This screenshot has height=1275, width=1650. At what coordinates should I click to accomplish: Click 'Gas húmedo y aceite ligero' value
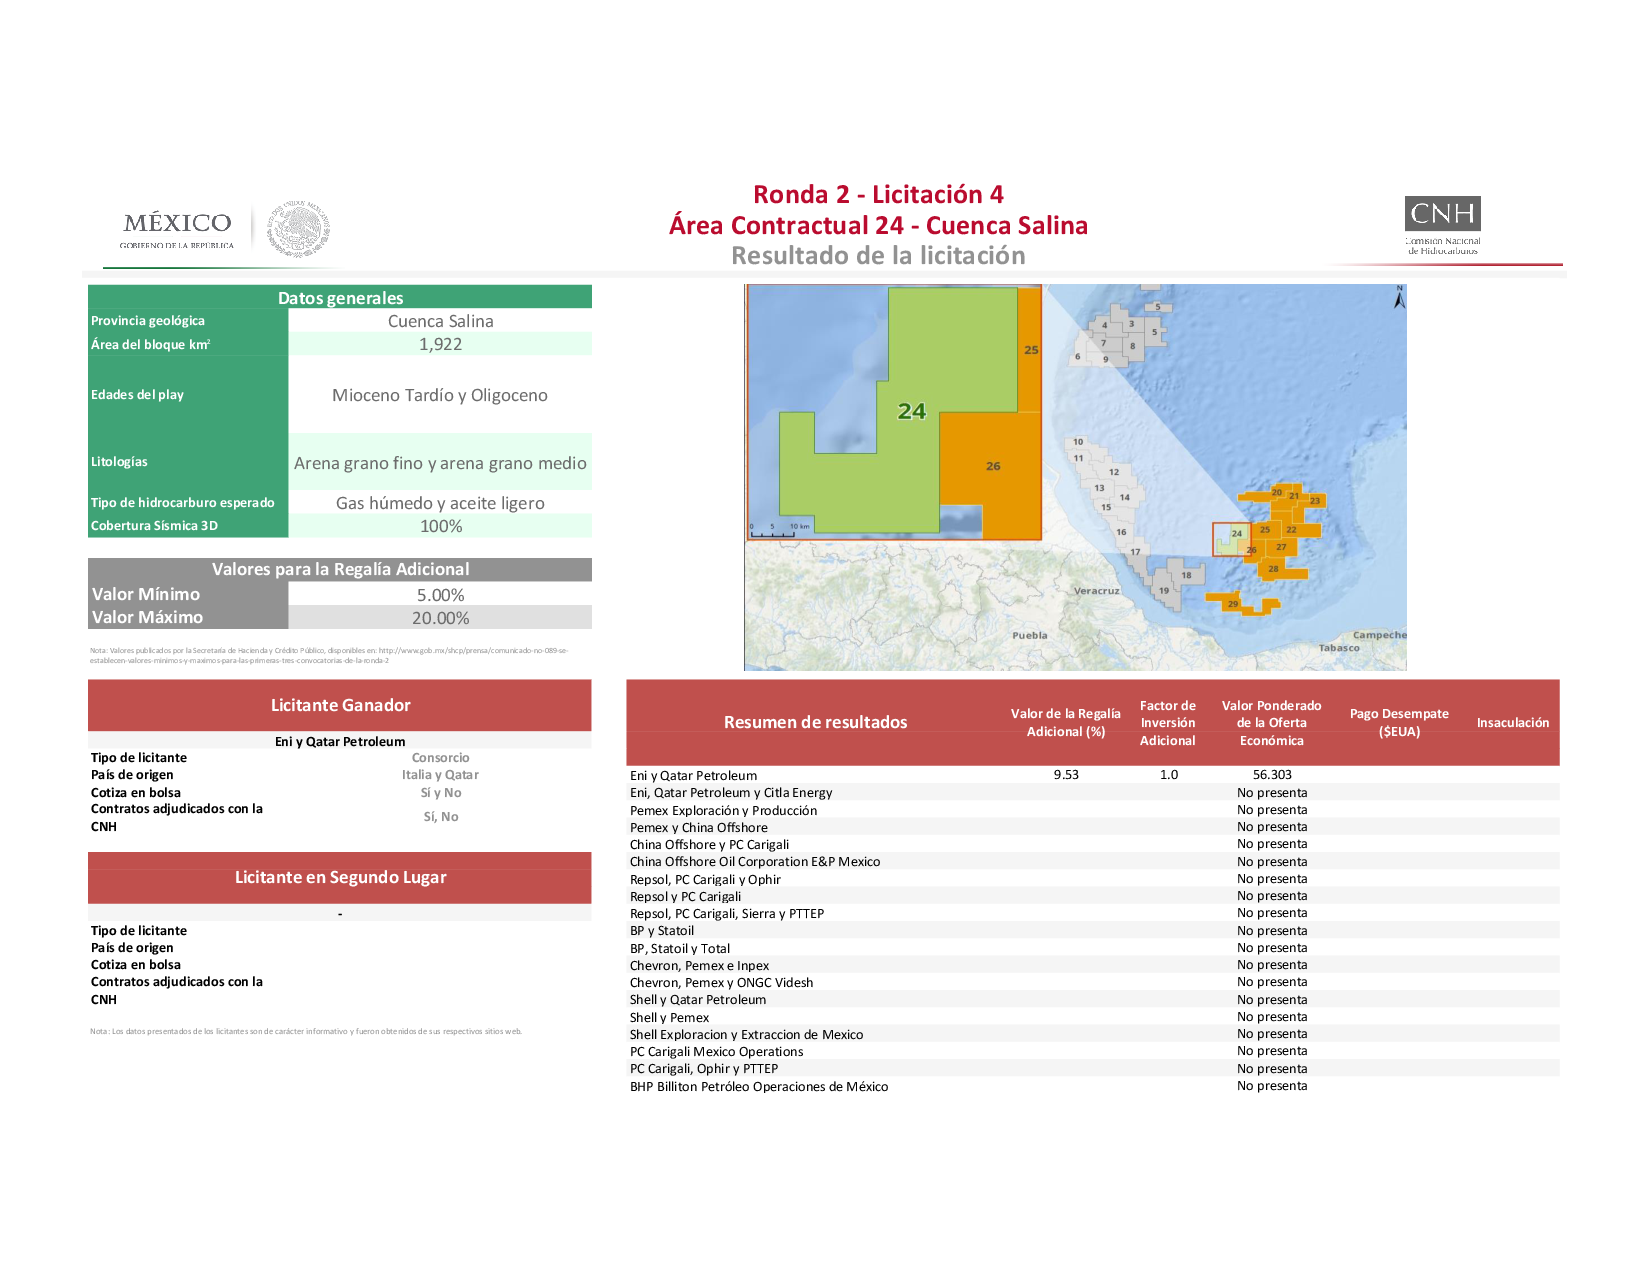point(440,503)
